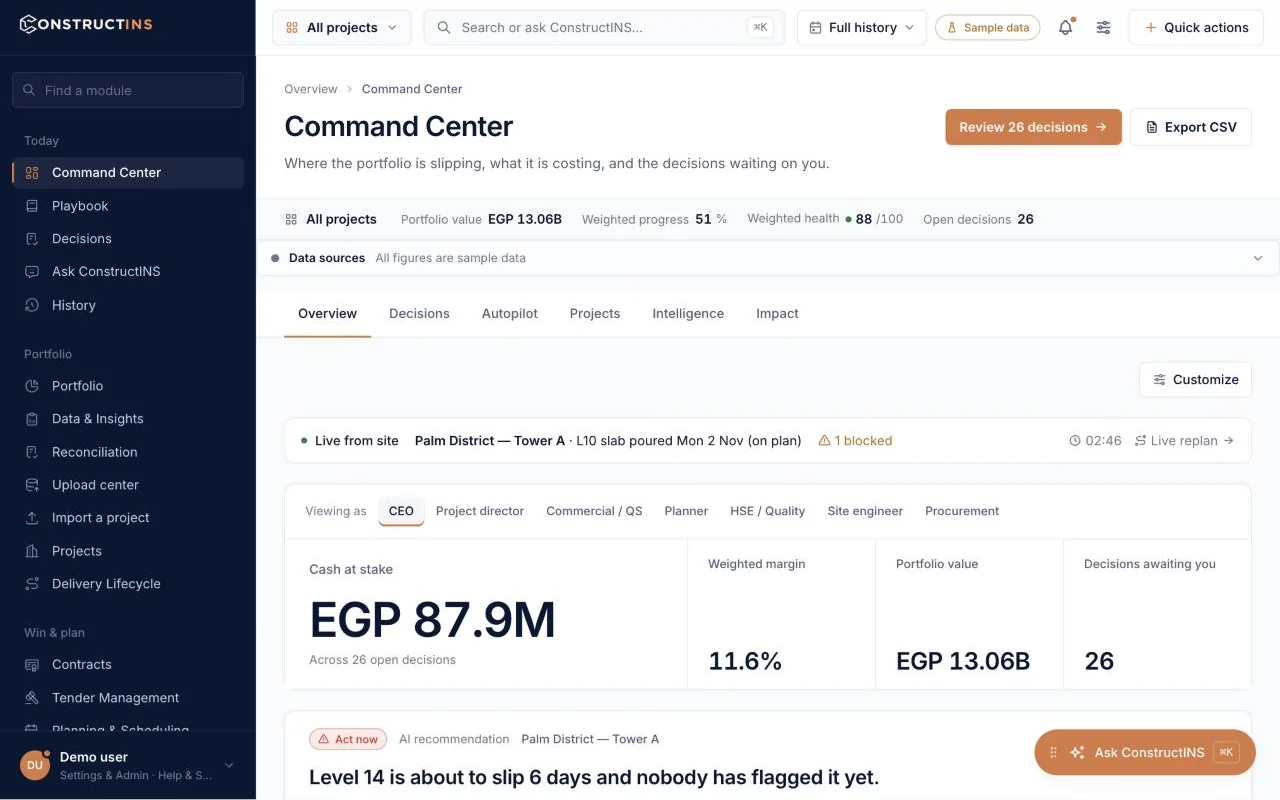Click Live replan link

point(1184,441)
